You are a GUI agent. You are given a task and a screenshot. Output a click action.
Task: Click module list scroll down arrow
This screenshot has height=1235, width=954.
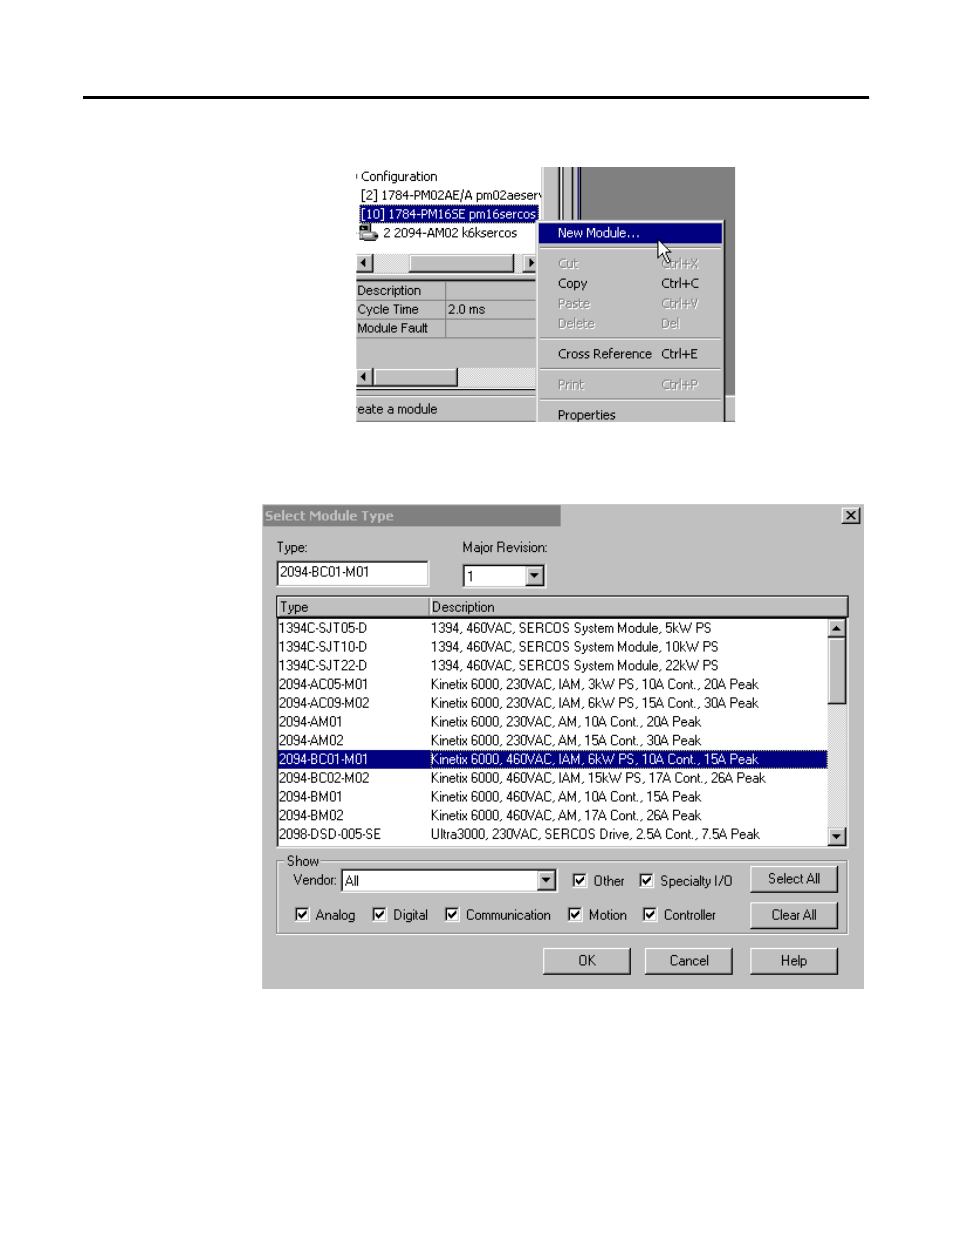tap(837, 836)
